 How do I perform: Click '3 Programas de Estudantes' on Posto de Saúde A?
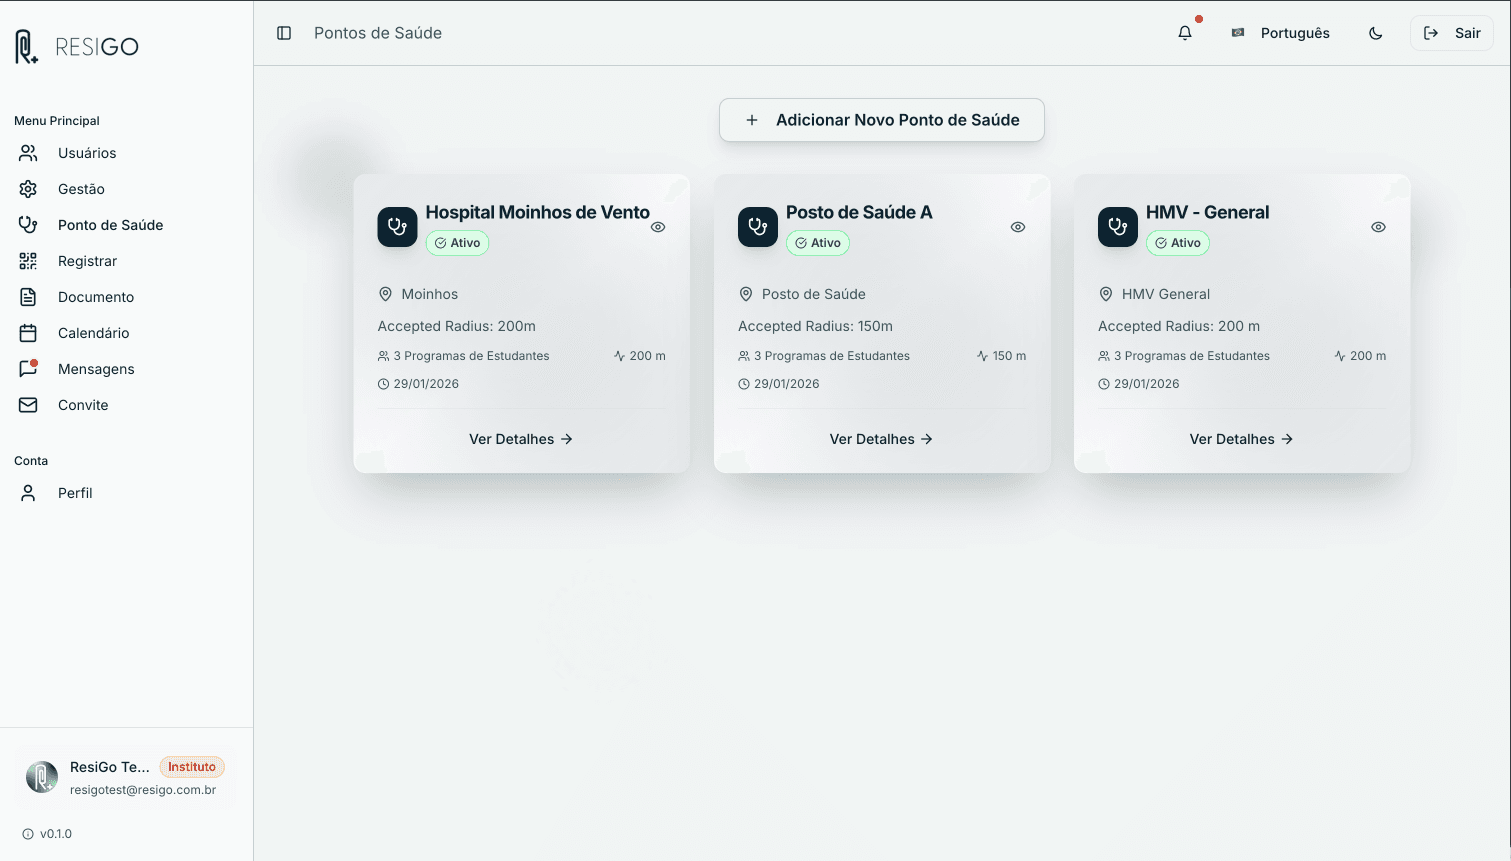824,356
